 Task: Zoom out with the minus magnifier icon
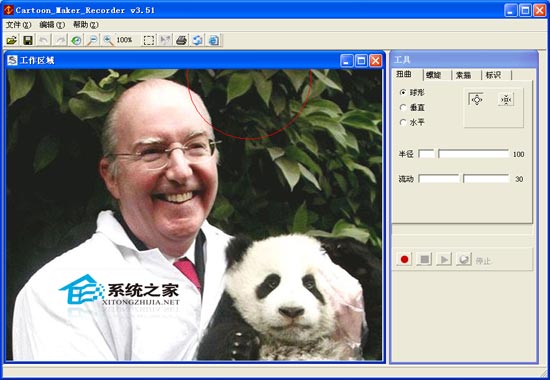click(x=92, y=40)
